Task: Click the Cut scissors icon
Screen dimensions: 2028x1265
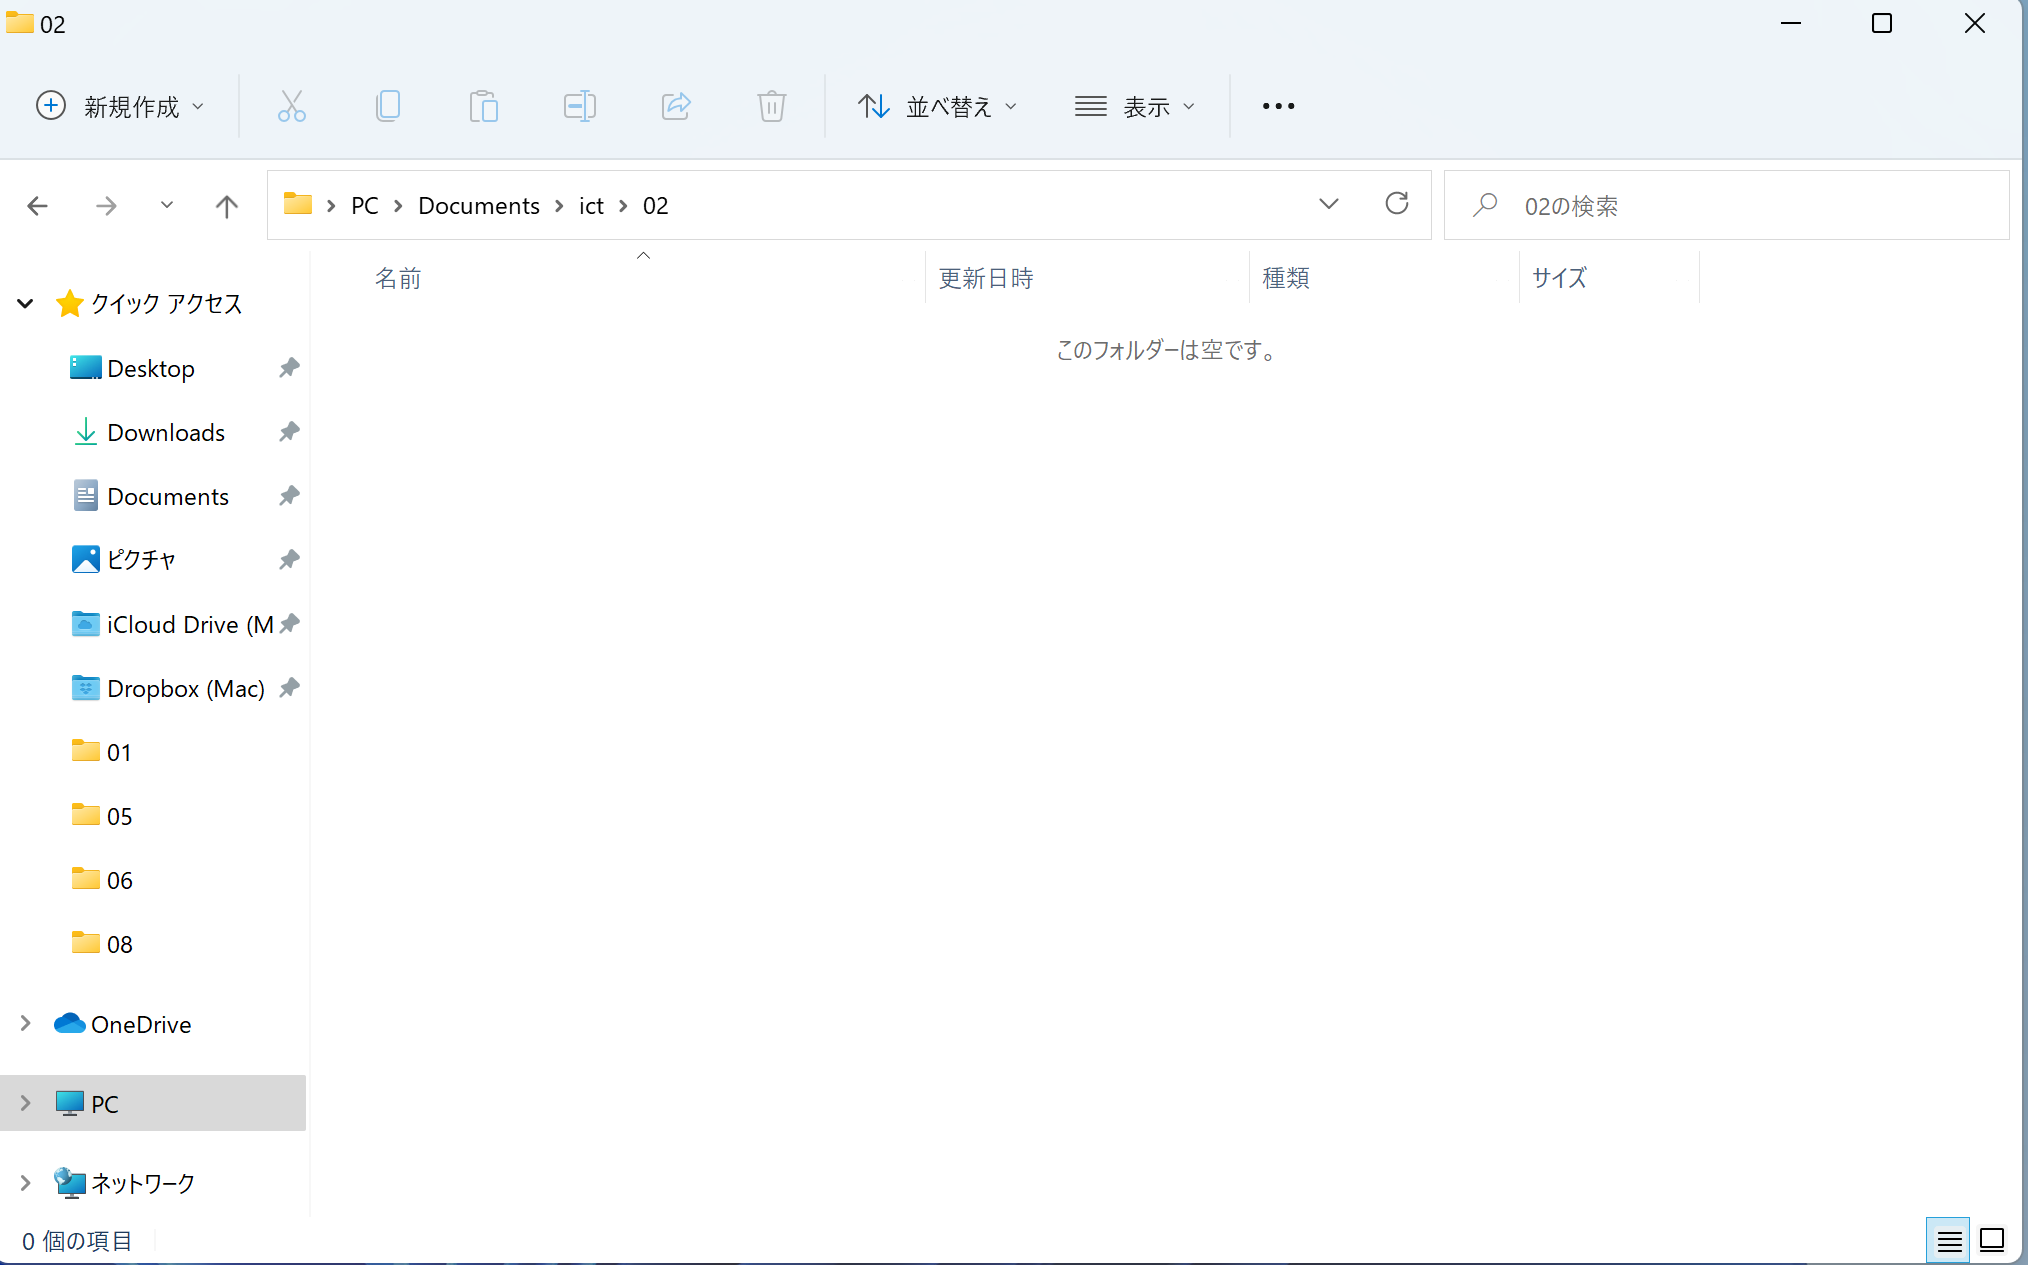Action: 291,106
